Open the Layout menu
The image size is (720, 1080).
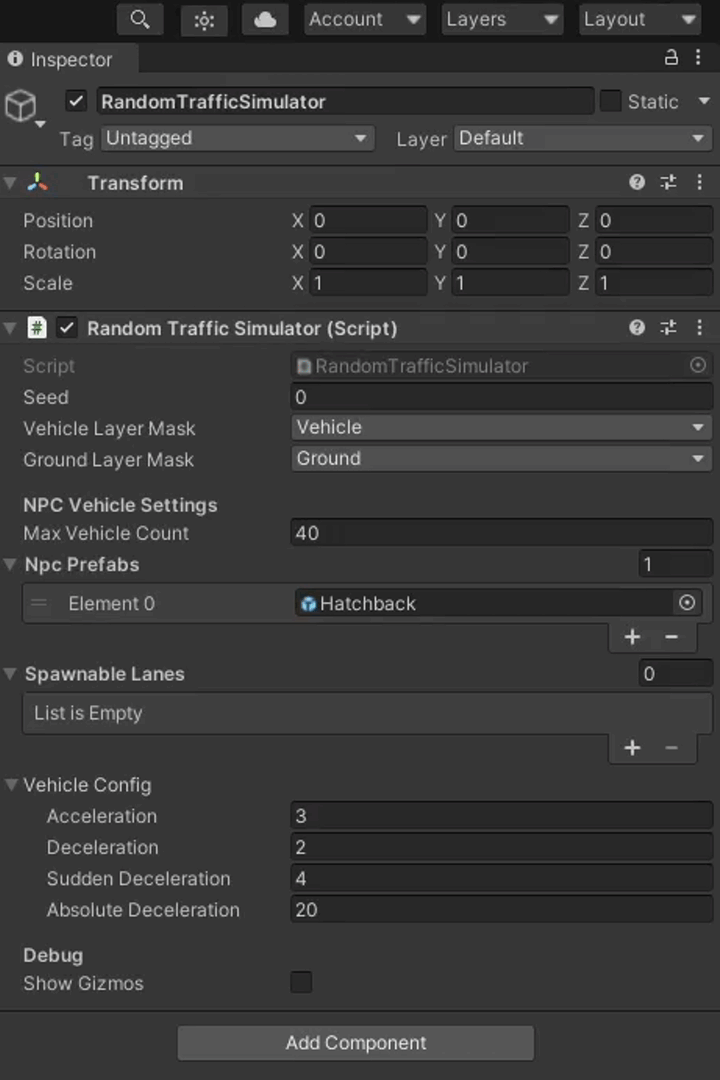pos(639,19)
